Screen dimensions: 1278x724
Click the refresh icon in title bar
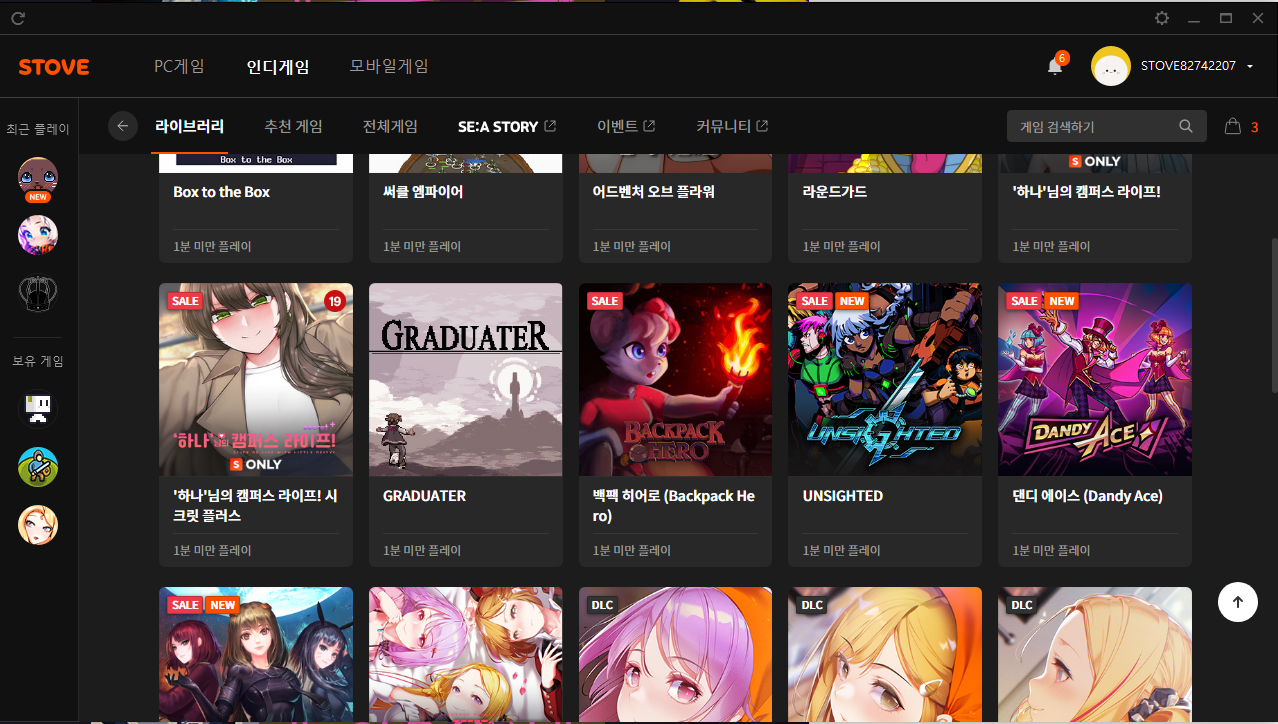tap(18, 18)
